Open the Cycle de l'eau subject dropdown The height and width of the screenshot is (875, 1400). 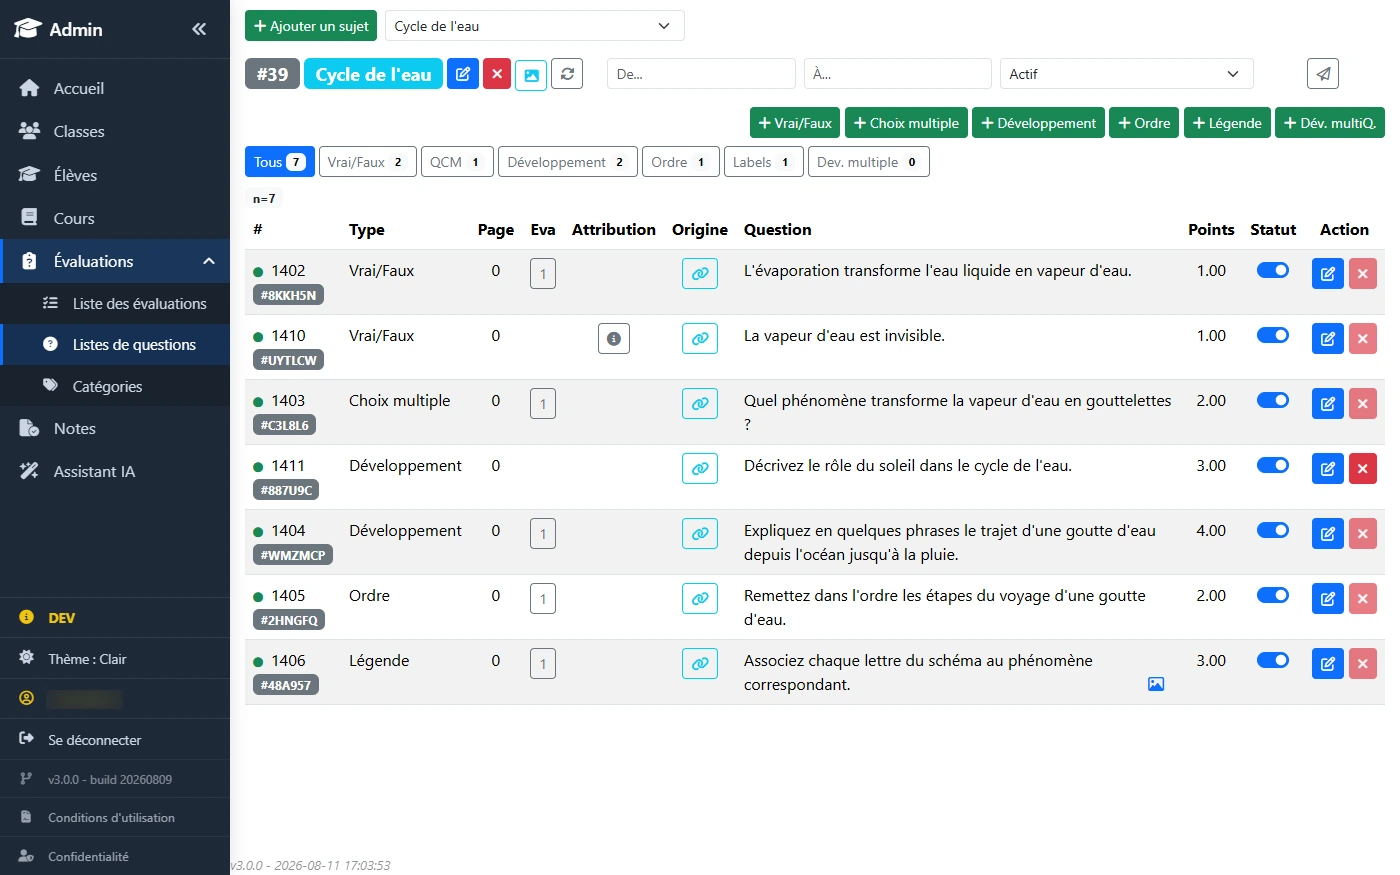click(534, 26)
